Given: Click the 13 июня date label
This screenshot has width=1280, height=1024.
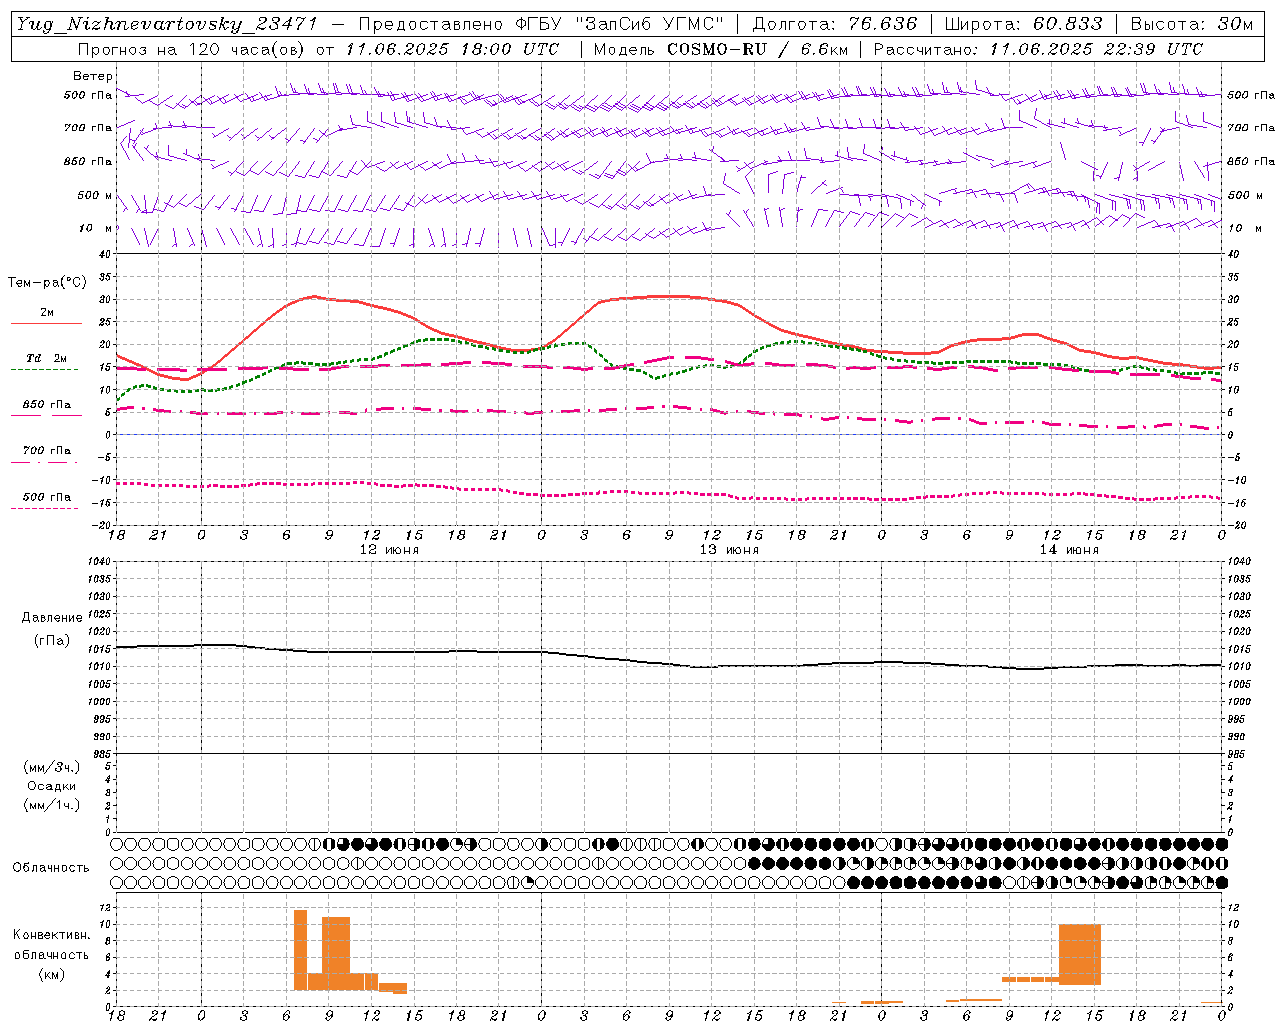Looking at the screenshot, I should [x=729, y=550].
